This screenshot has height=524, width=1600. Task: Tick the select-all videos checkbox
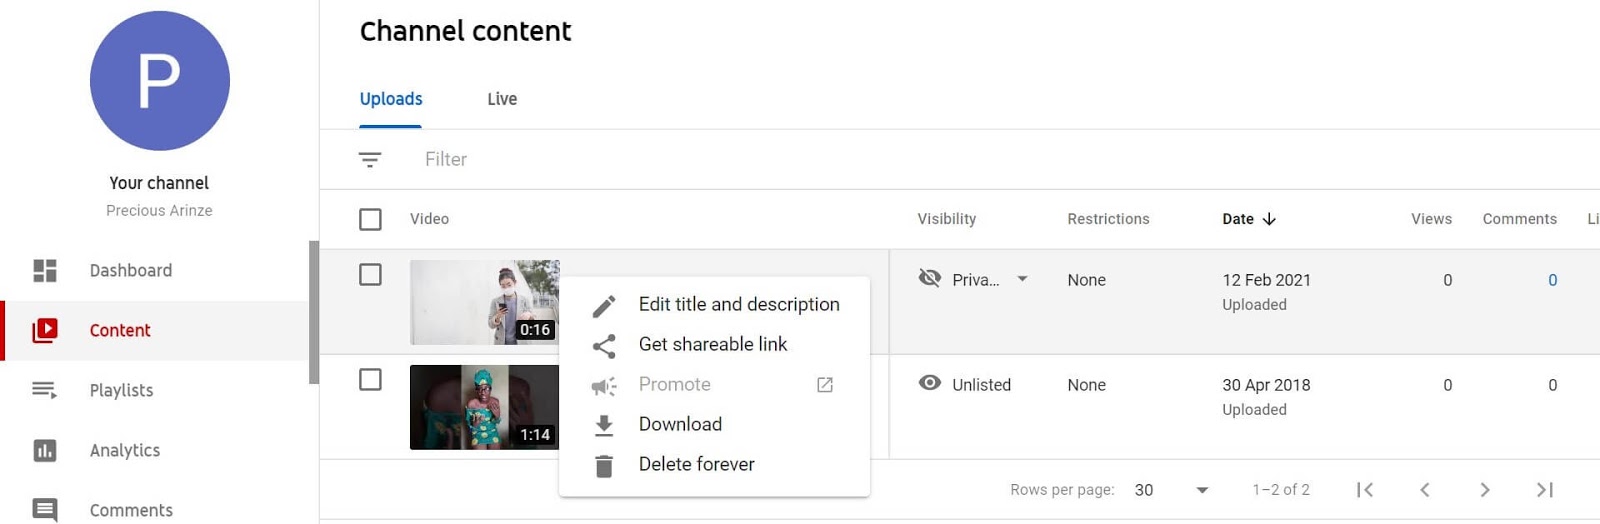pos(370,219)
